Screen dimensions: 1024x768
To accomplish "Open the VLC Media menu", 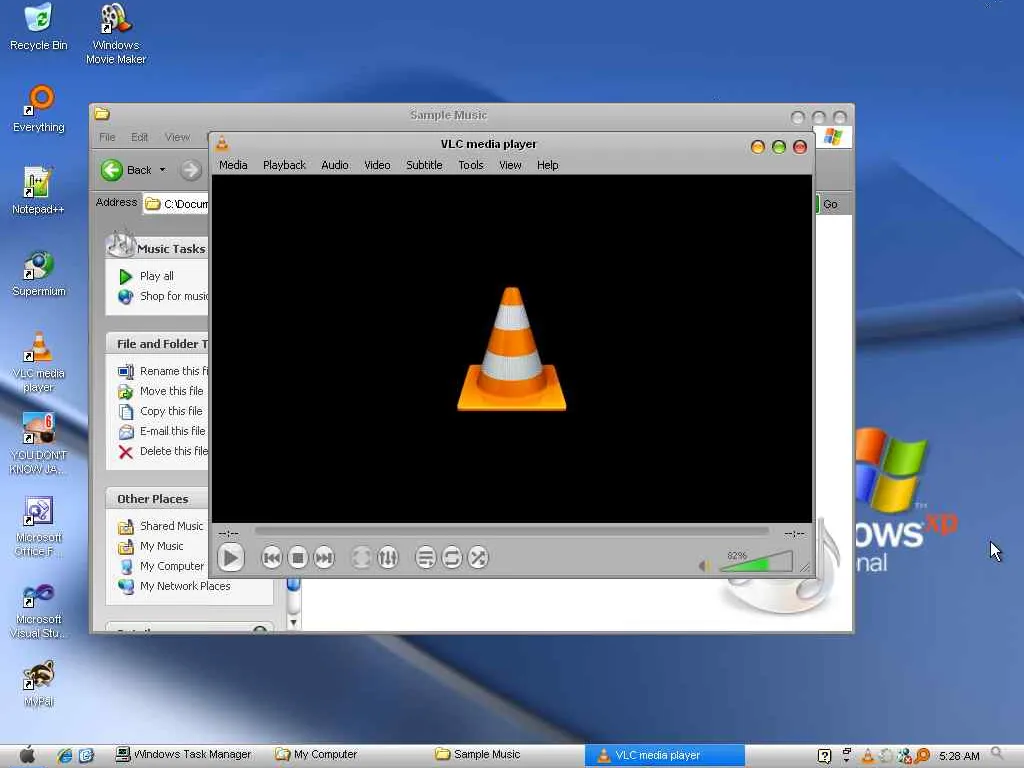I will tap(233, 165).
